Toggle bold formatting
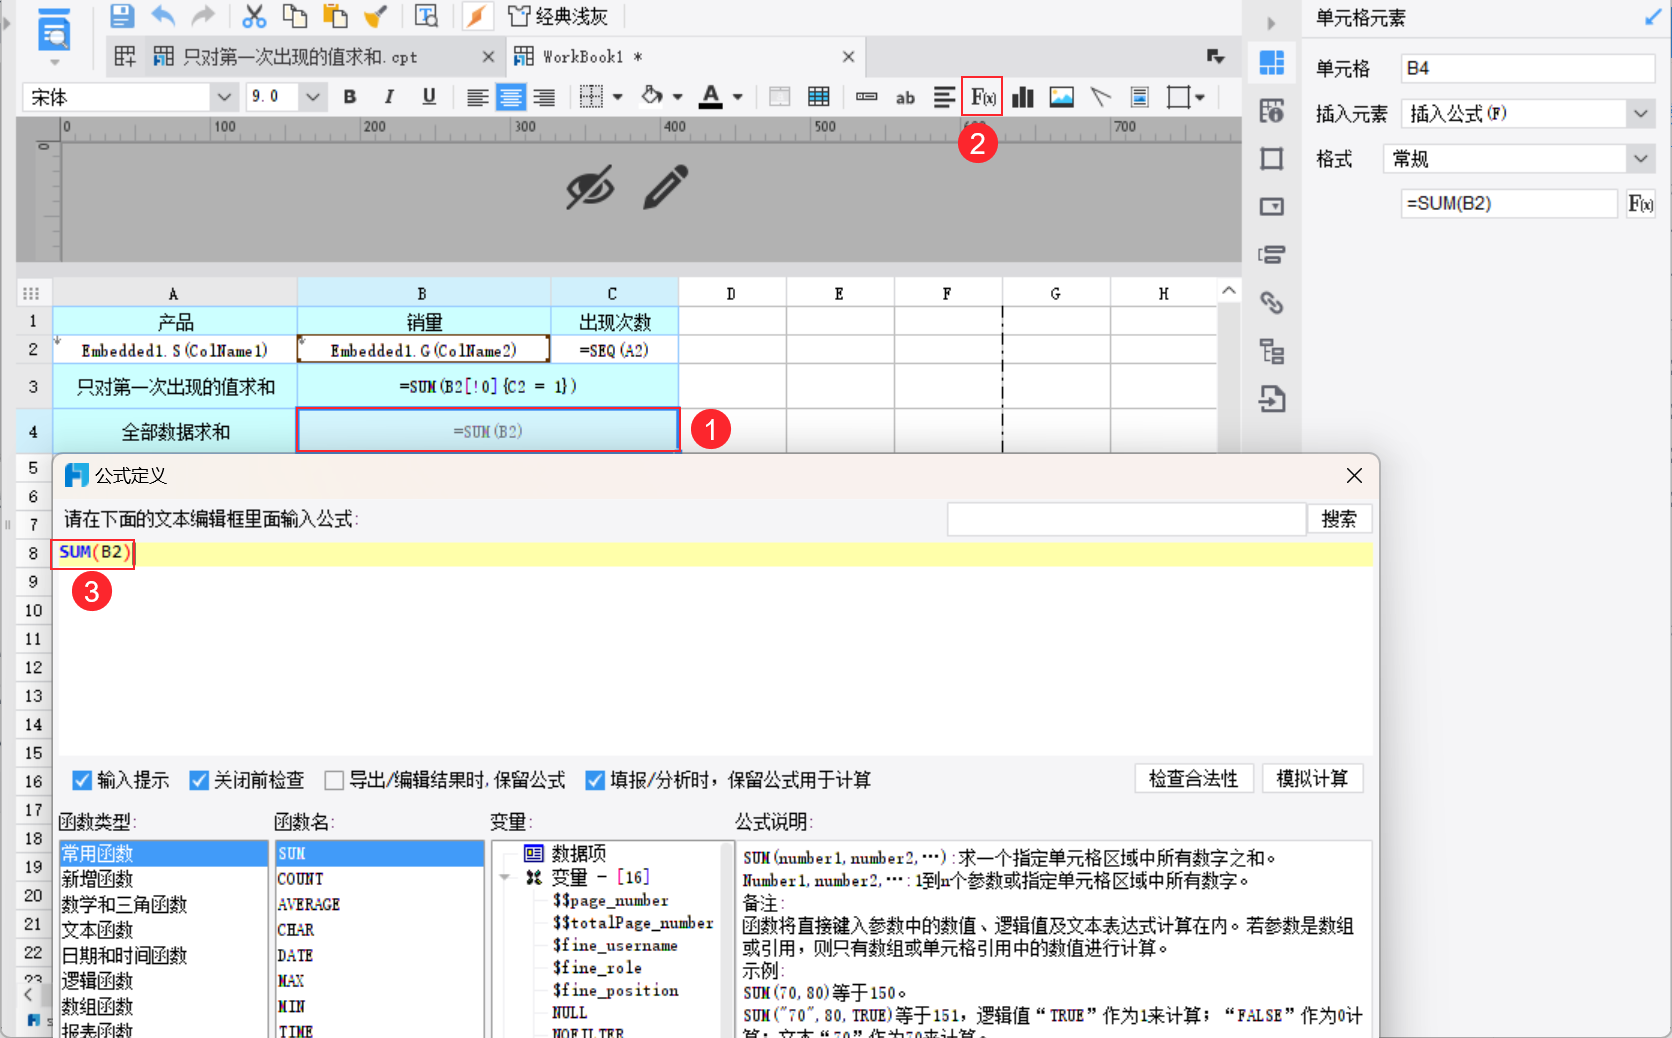 (x=350, y=97)
